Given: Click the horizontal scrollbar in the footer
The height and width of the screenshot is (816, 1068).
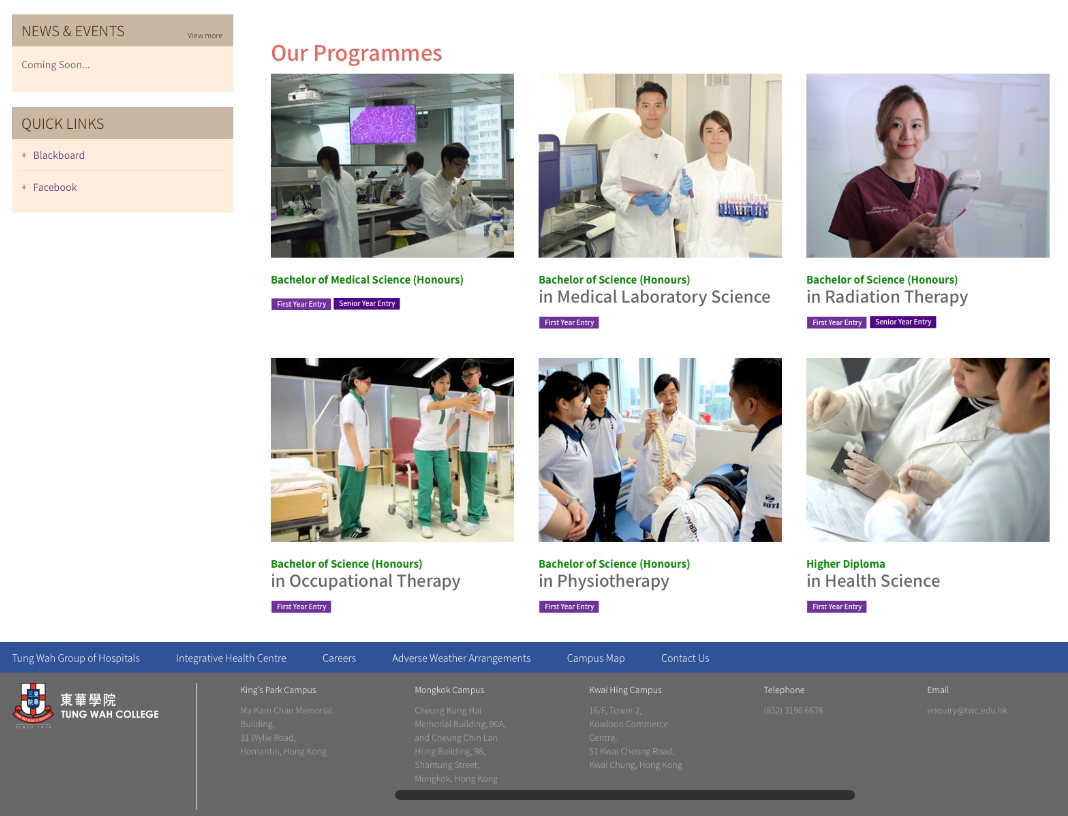Looking at the screenshot, I should 625,795.
